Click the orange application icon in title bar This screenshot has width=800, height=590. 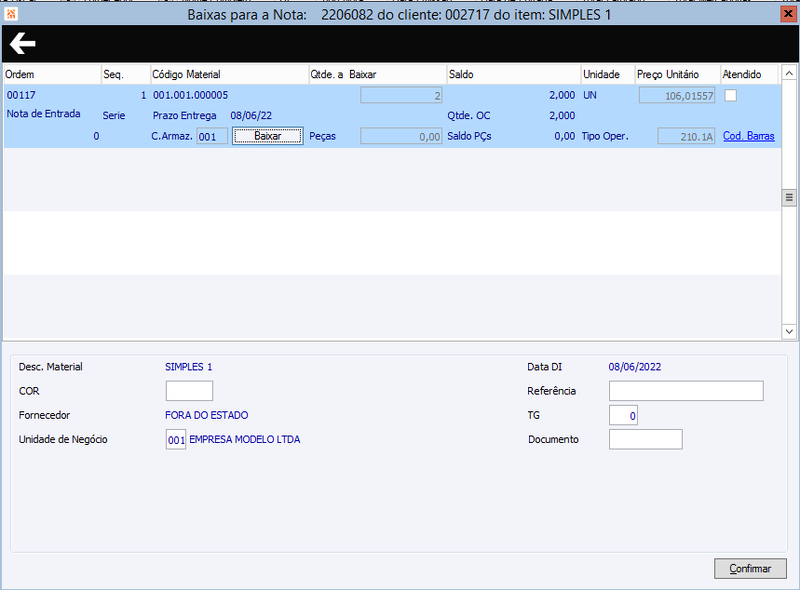(x=11, y=14)
